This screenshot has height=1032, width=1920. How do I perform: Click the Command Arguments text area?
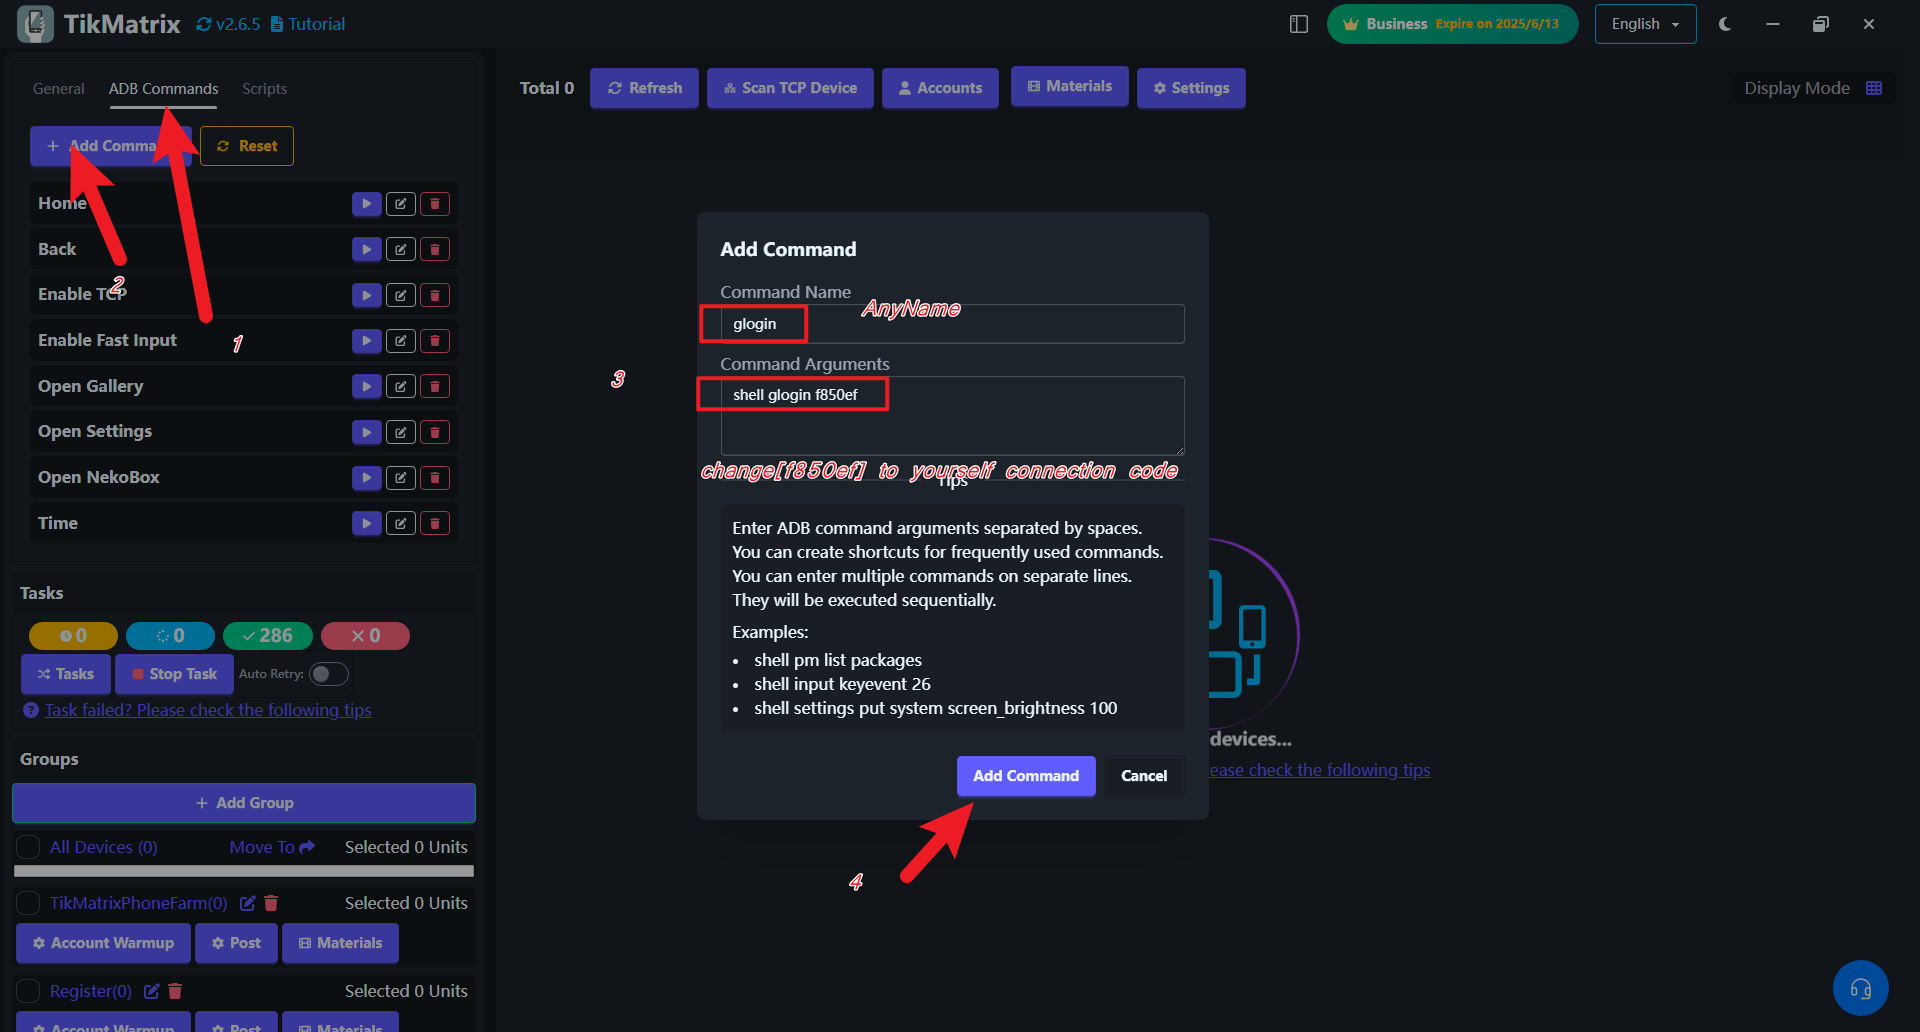point(952,416)
